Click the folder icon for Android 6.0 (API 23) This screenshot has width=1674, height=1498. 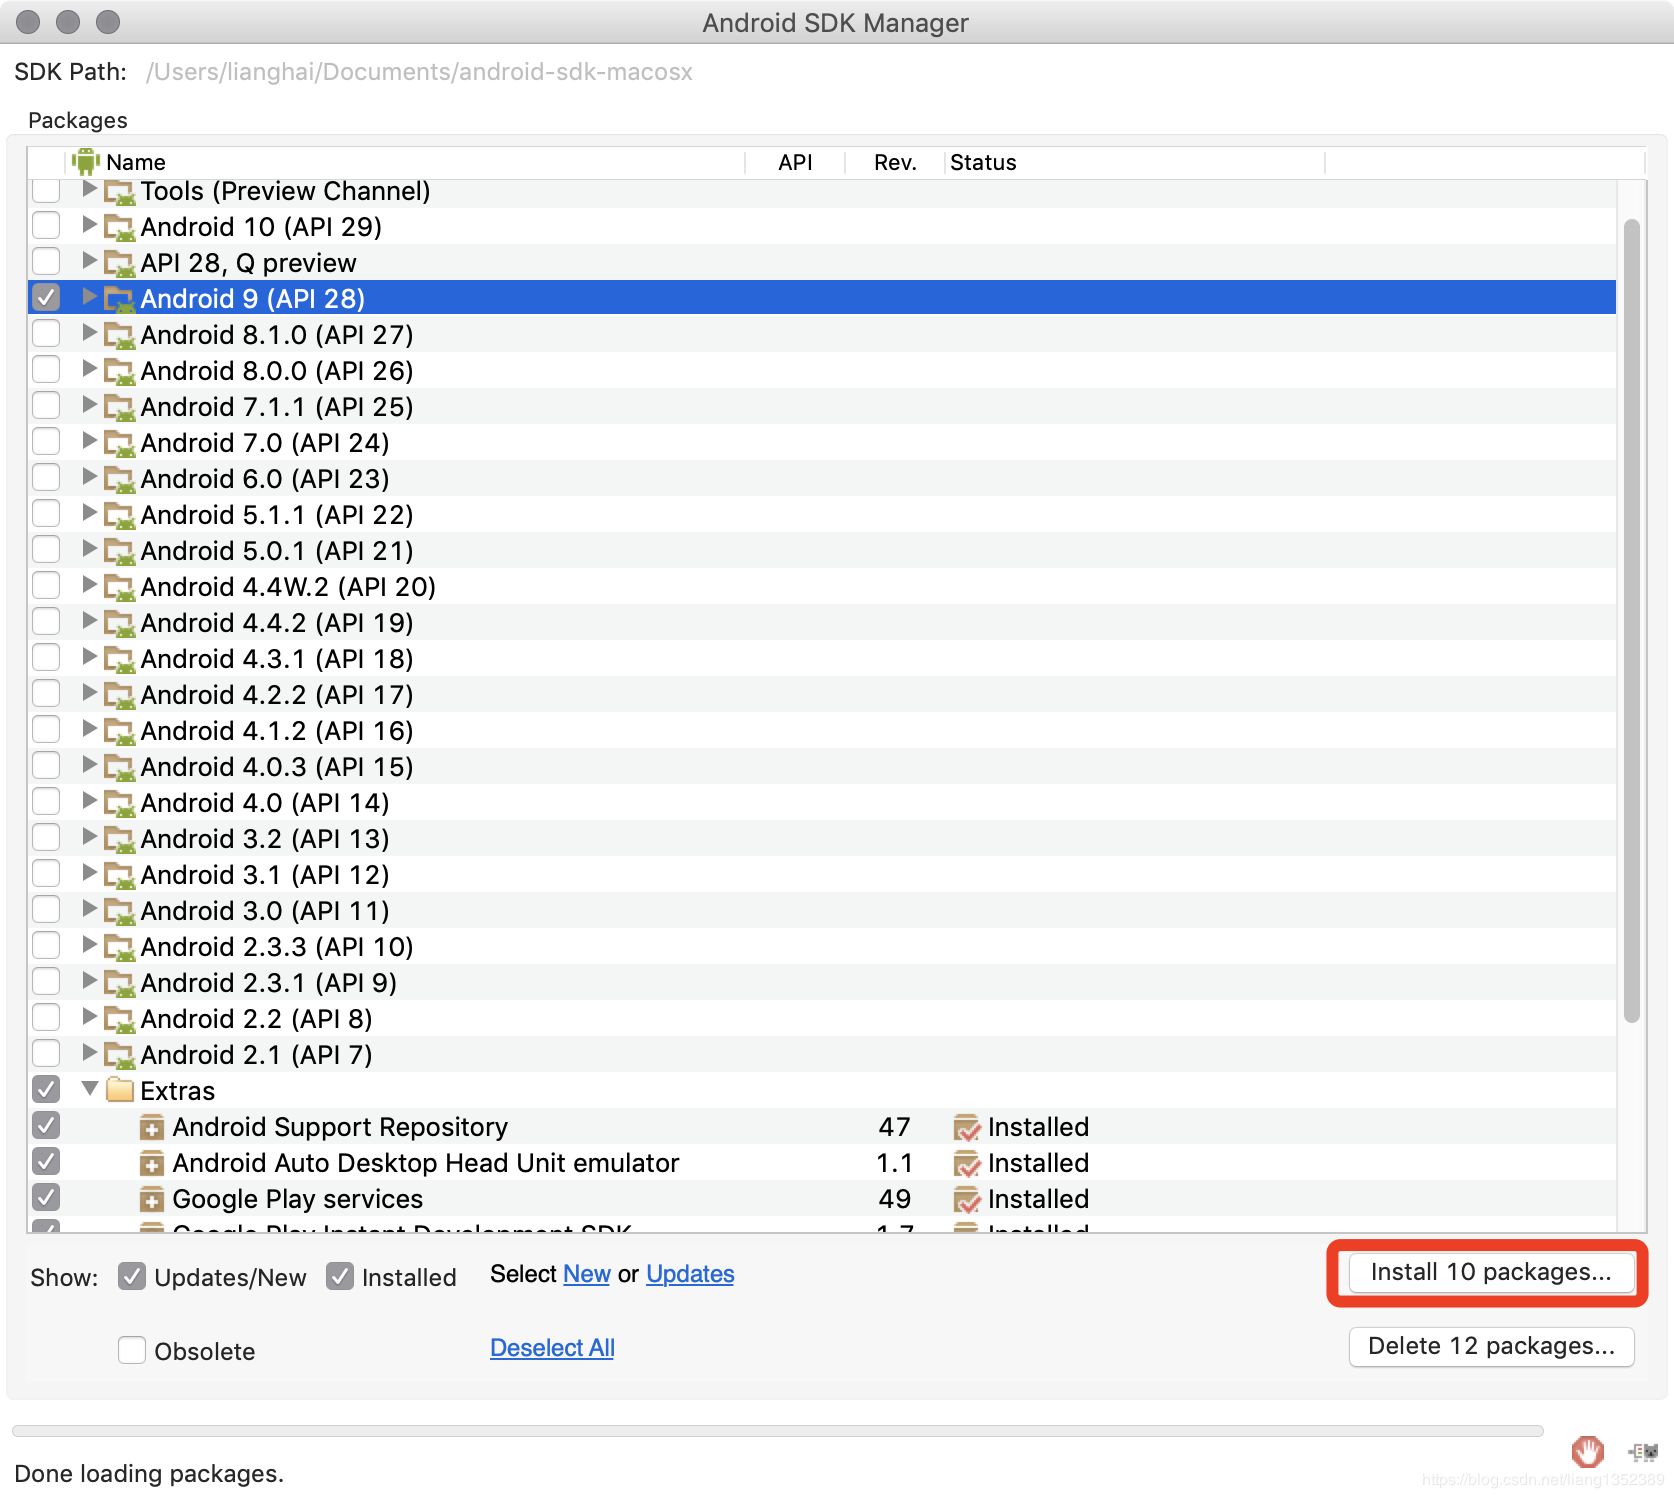pos(120,480)
